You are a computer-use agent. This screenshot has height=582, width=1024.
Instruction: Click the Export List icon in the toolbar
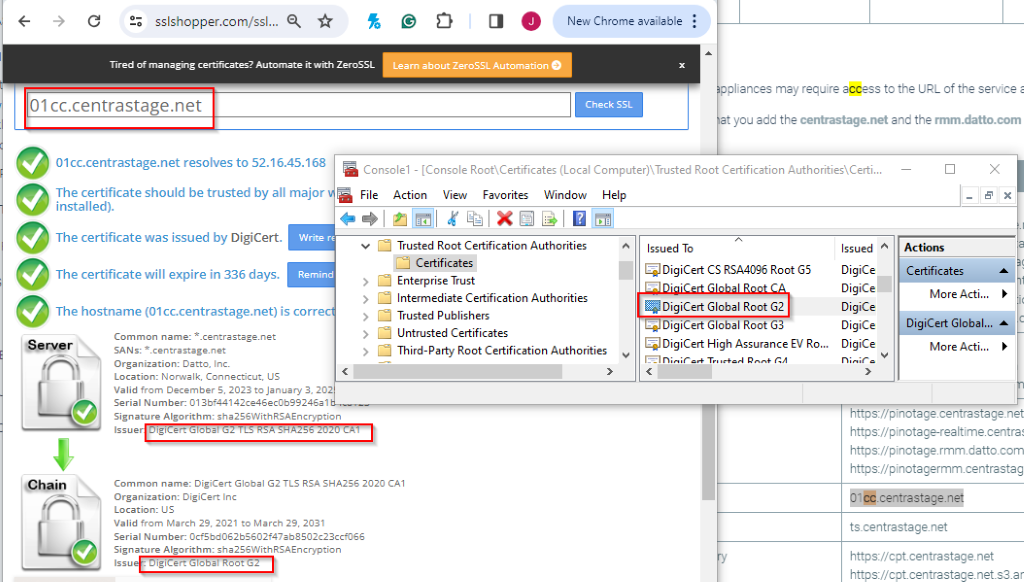tap(549, 218)
